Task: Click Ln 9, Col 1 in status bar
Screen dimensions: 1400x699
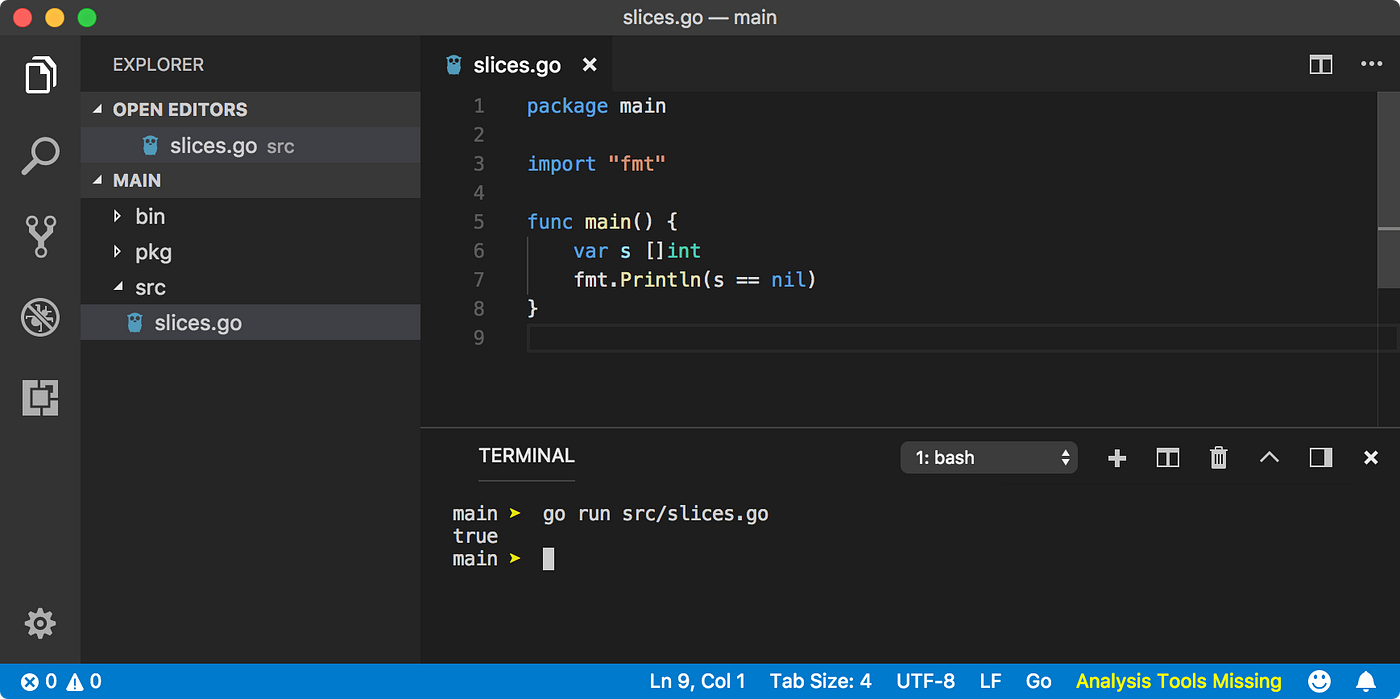Action: tap(698, 682)
